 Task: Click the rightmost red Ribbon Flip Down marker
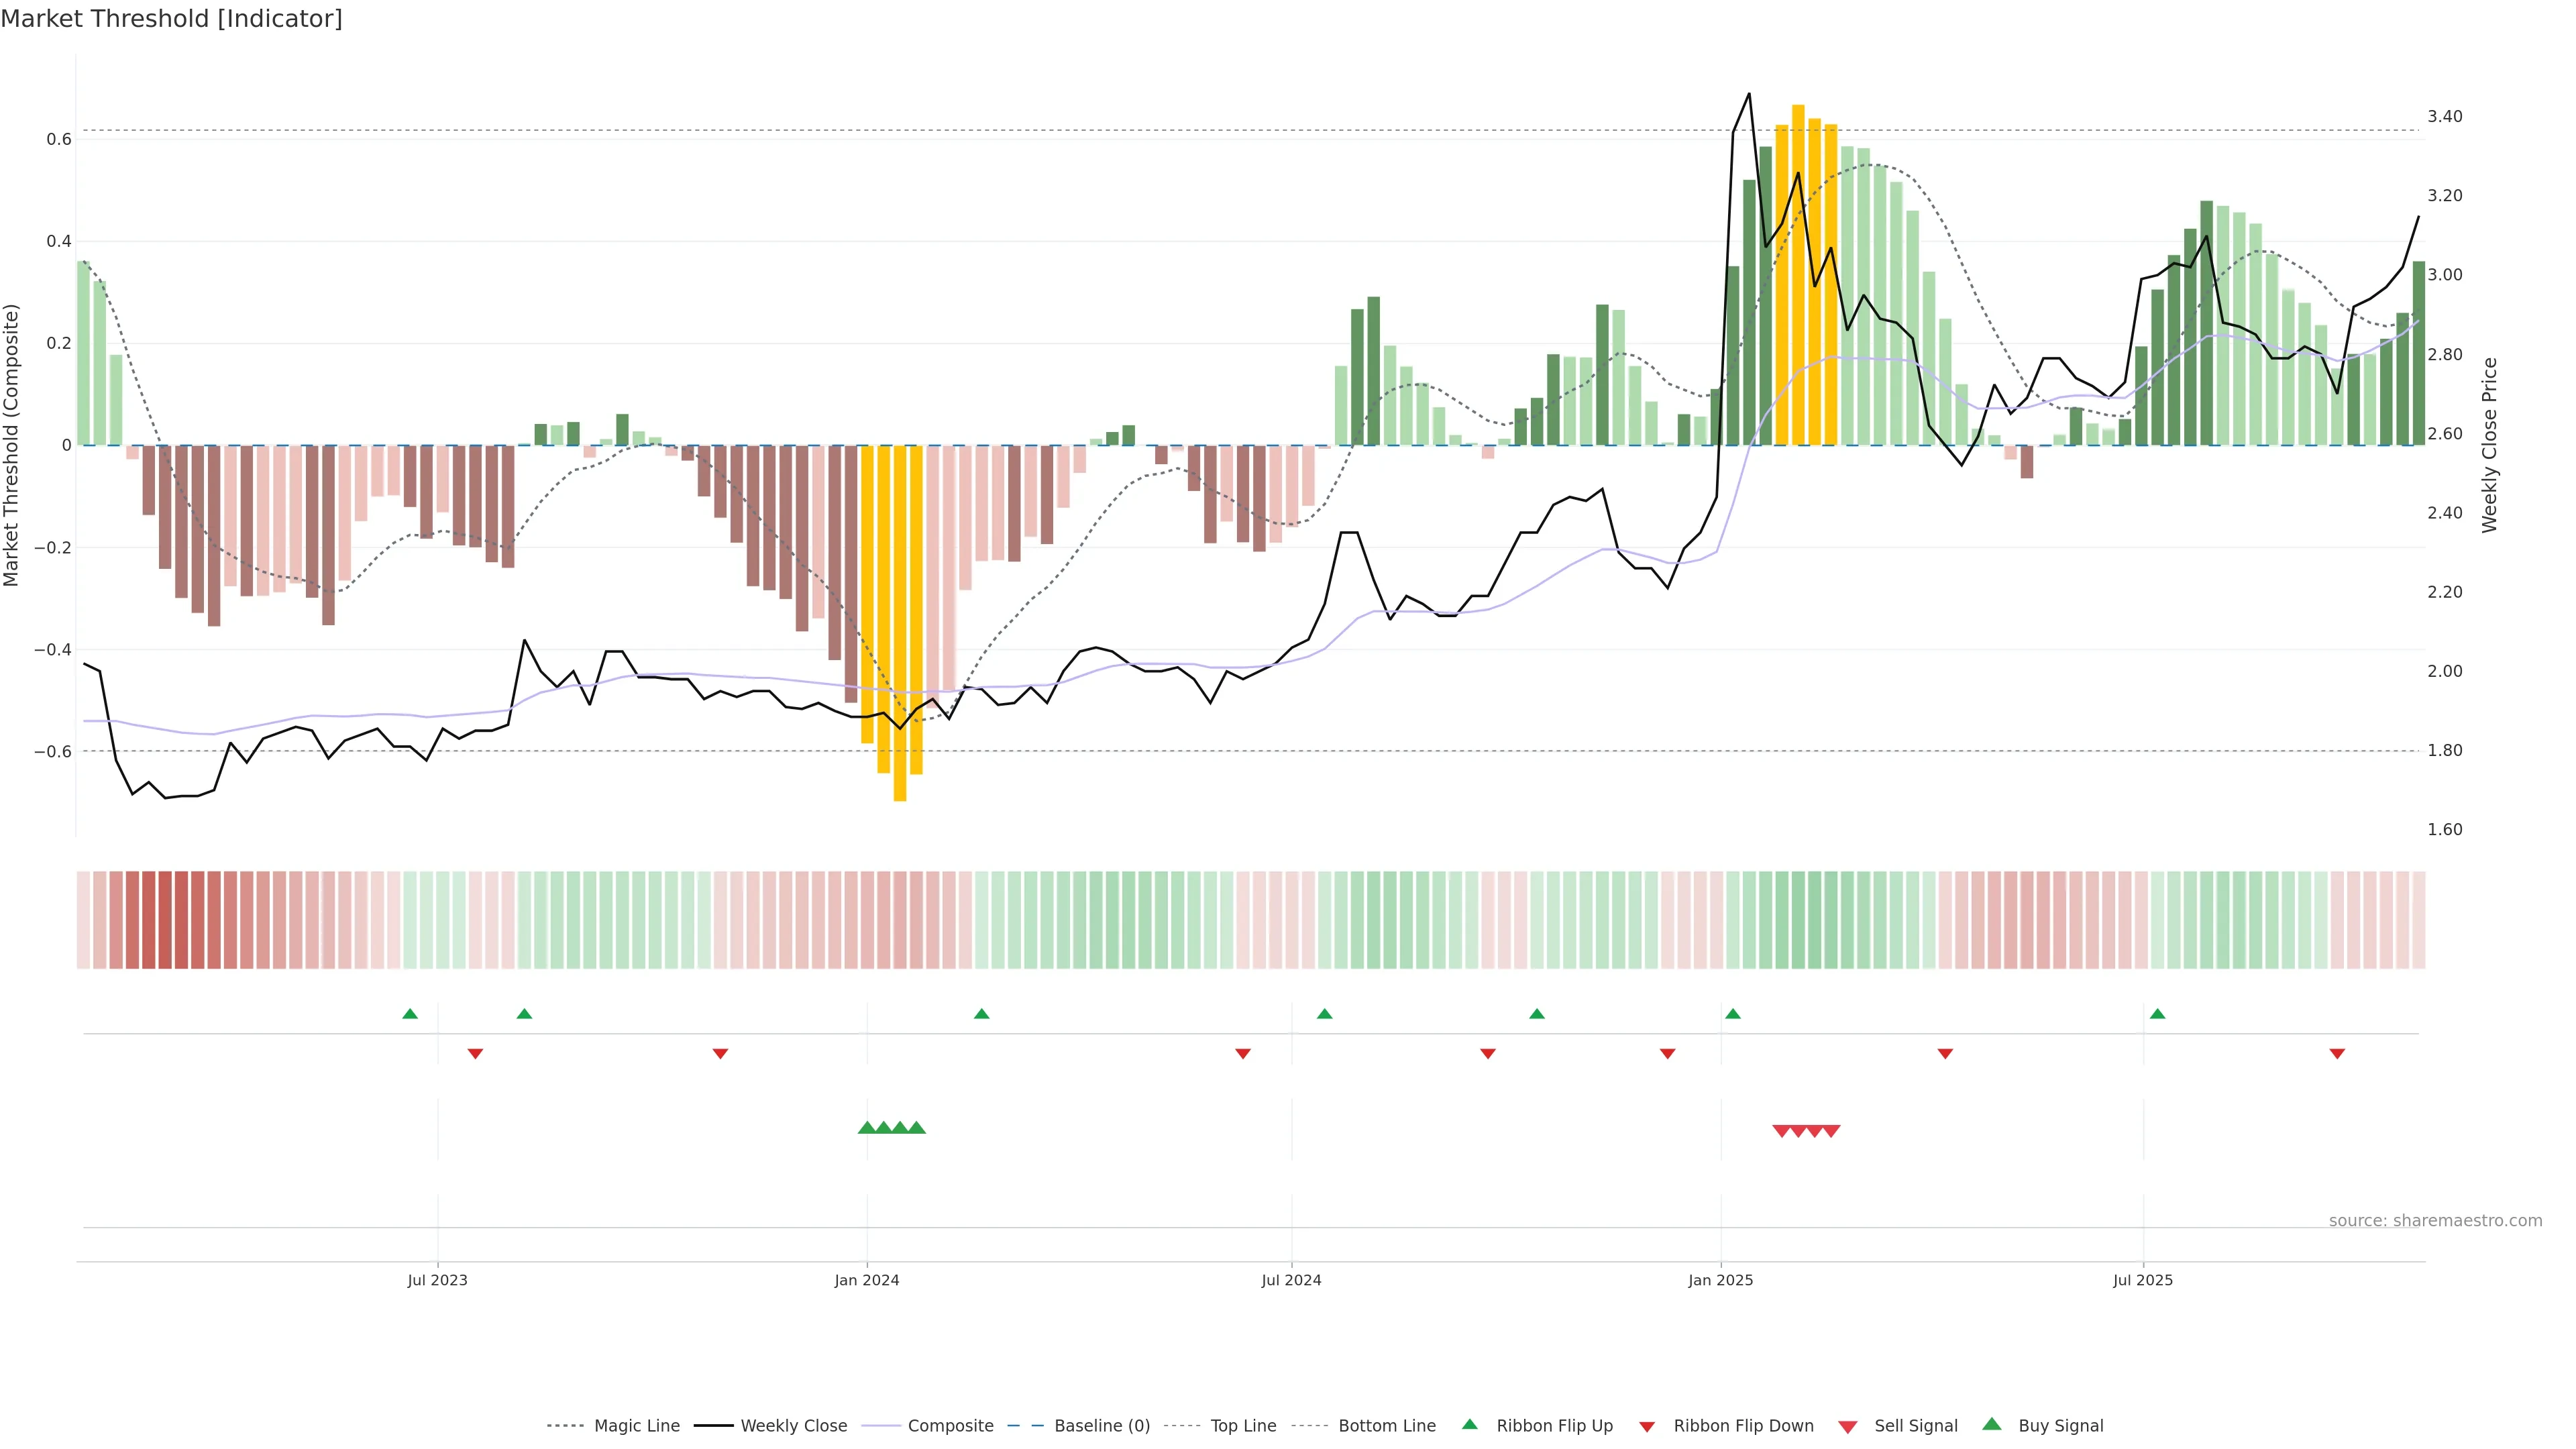pos(2337,1054)
